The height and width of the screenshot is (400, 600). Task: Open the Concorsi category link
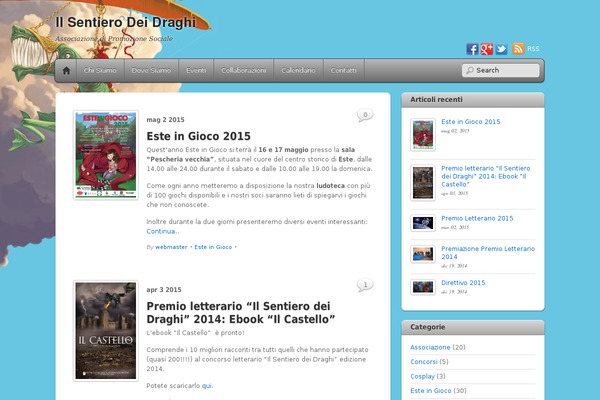click(x=424, y=362)
